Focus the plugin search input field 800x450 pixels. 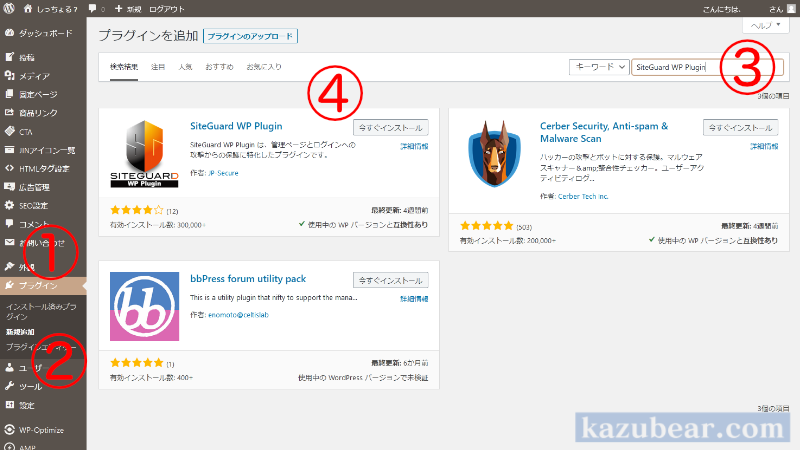(x=707, y=67)
